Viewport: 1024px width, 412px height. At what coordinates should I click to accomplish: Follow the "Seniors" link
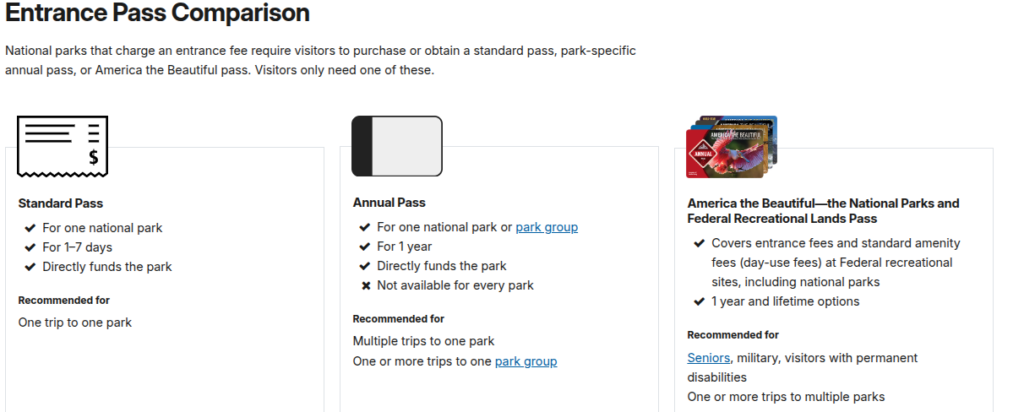point(708,357)
